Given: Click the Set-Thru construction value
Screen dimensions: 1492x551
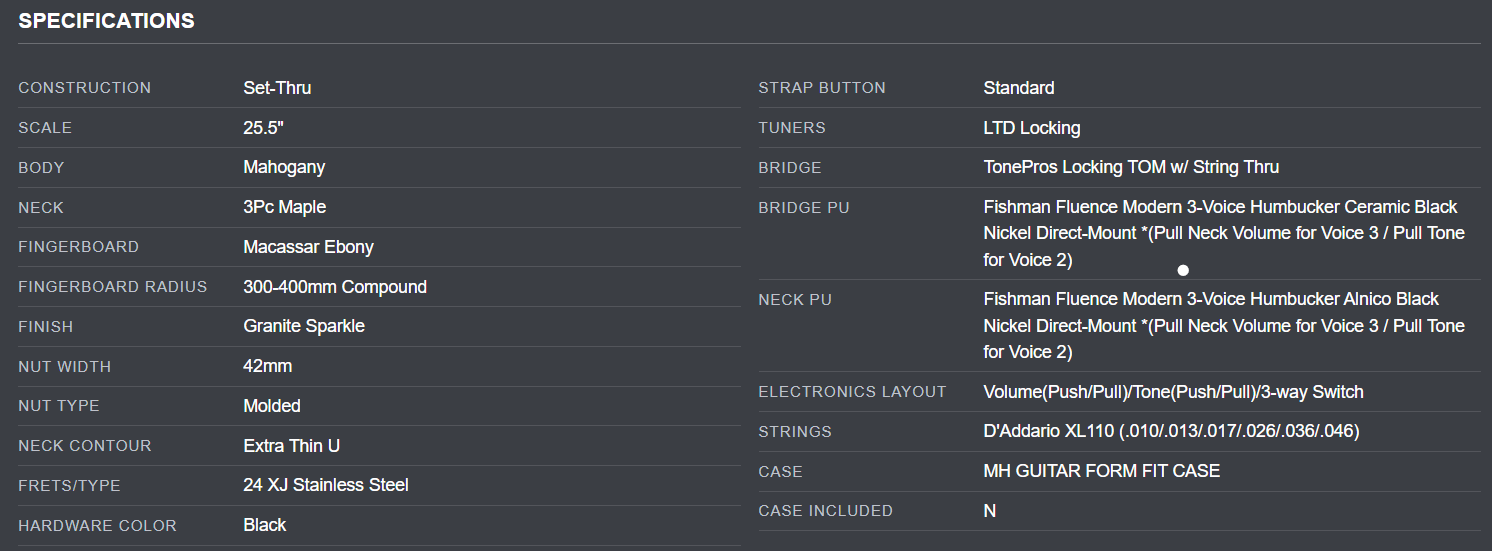Looking at the screenshot, I should 277,88.
